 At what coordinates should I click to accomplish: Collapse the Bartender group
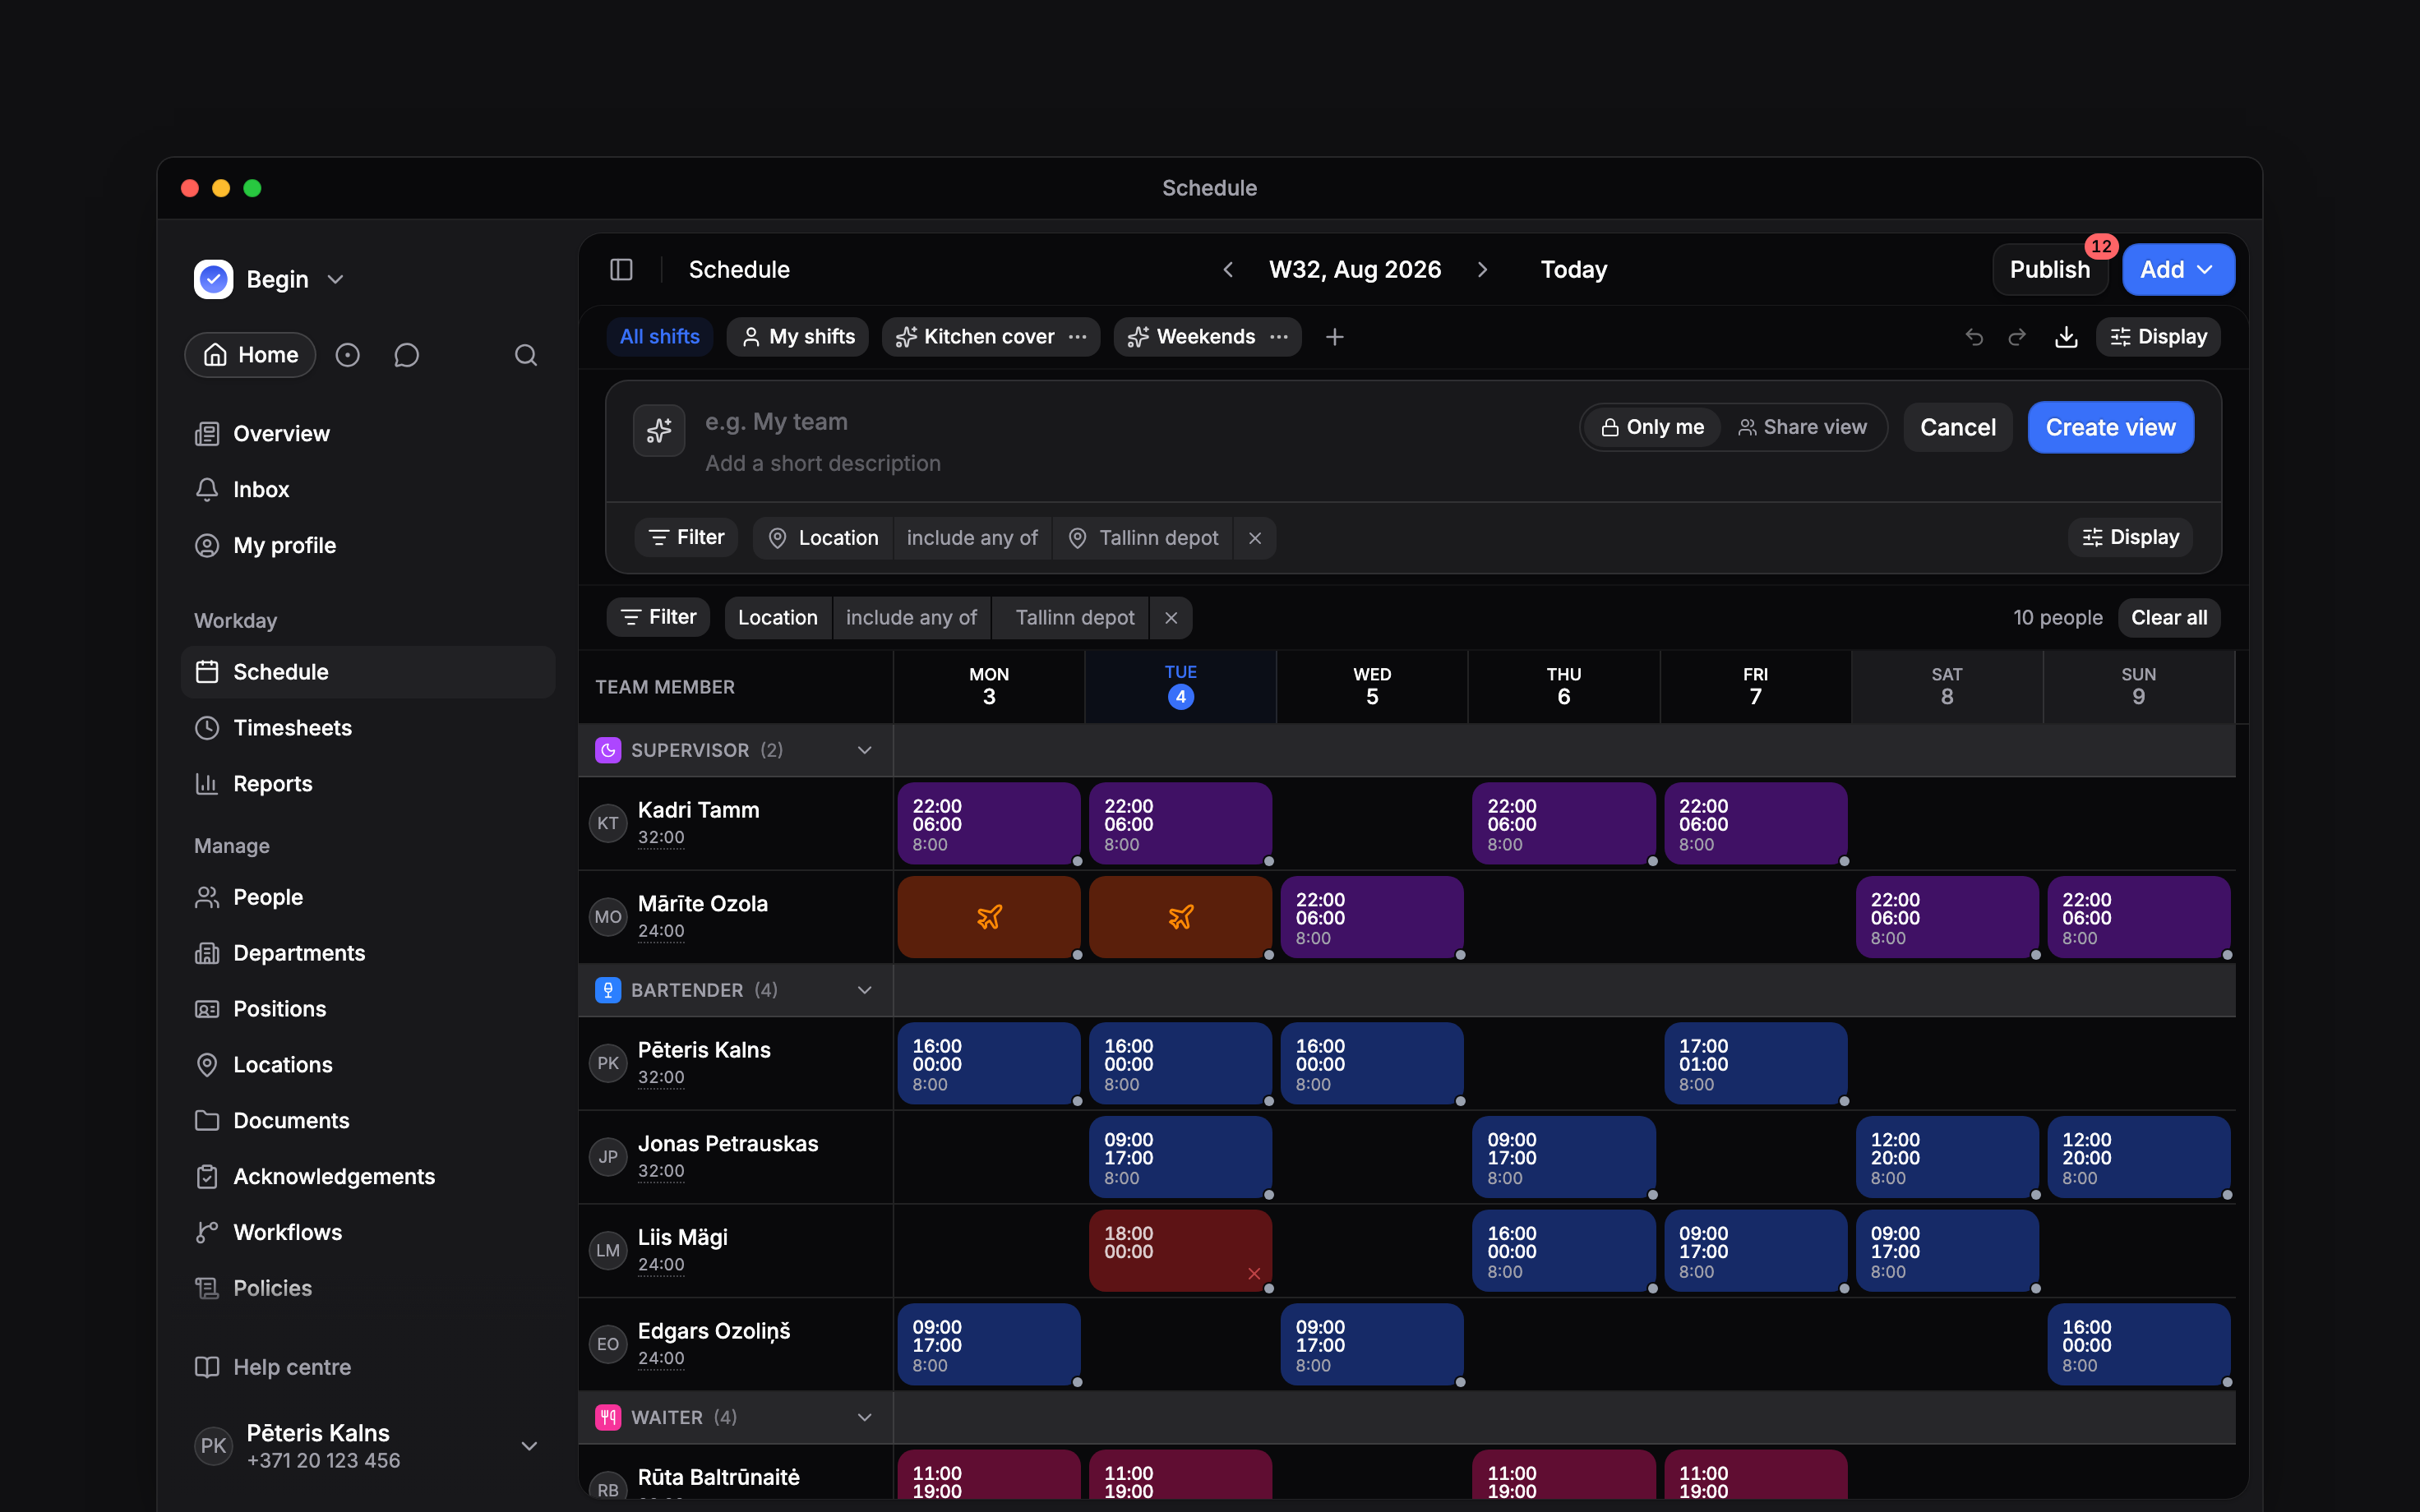(x=864, y=990)
